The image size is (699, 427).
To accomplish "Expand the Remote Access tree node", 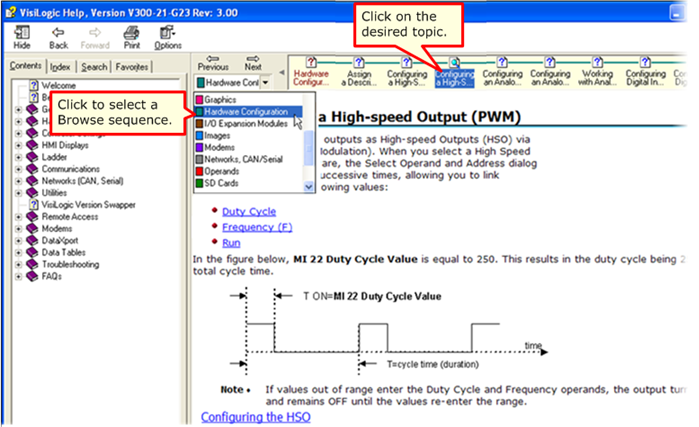I will [18, 217].
